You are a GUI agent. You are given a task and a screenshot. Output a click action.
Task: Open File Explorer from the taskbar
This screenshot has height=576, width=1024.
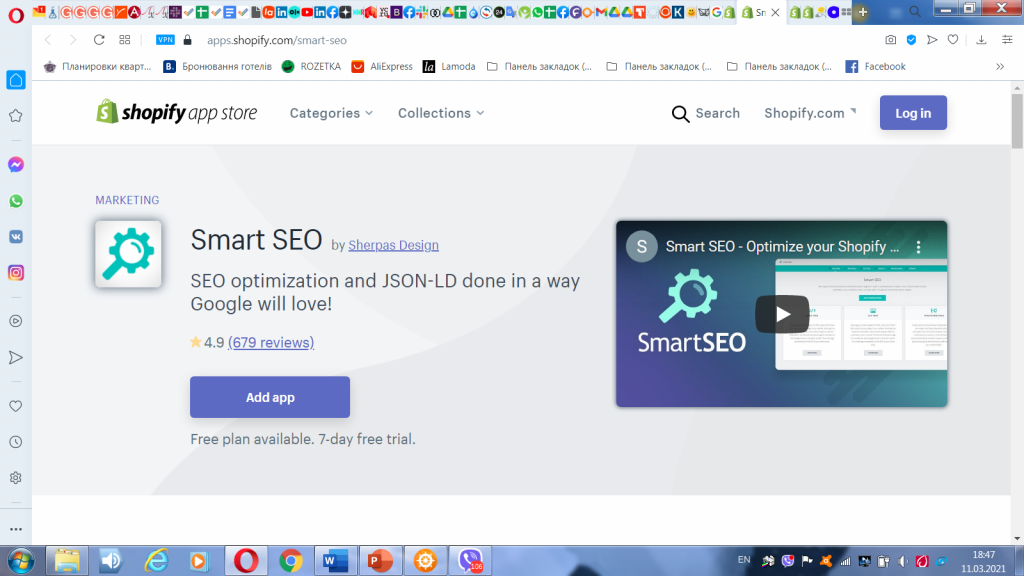tap(67, 561)
